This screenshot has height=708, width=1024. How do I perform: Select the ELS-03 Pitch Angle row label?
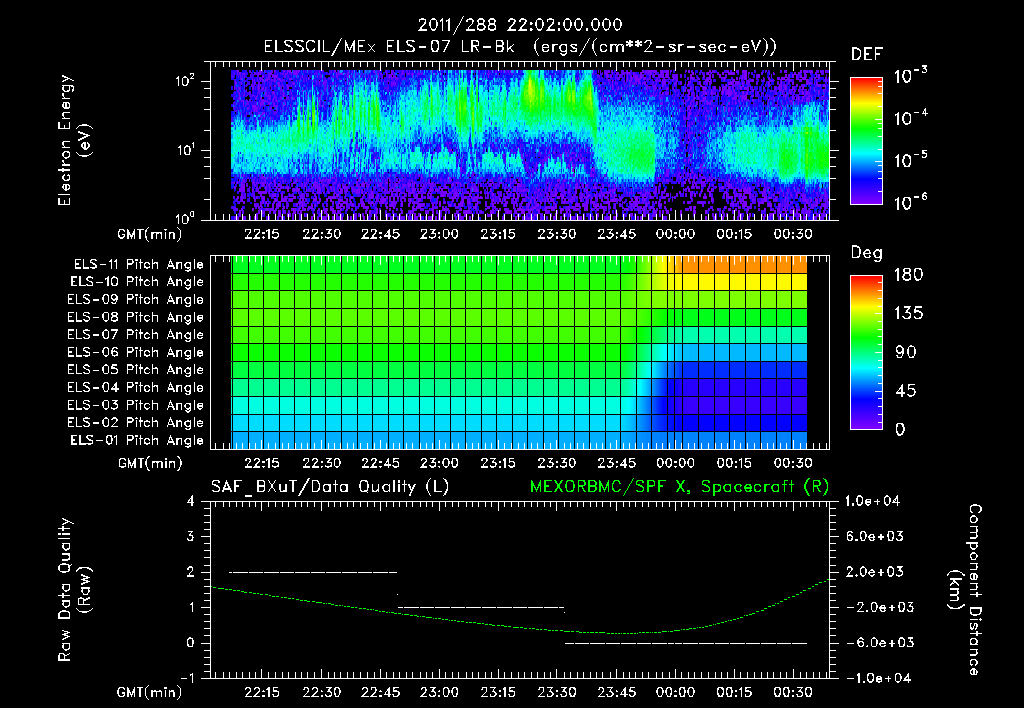(x=136, y=406)
